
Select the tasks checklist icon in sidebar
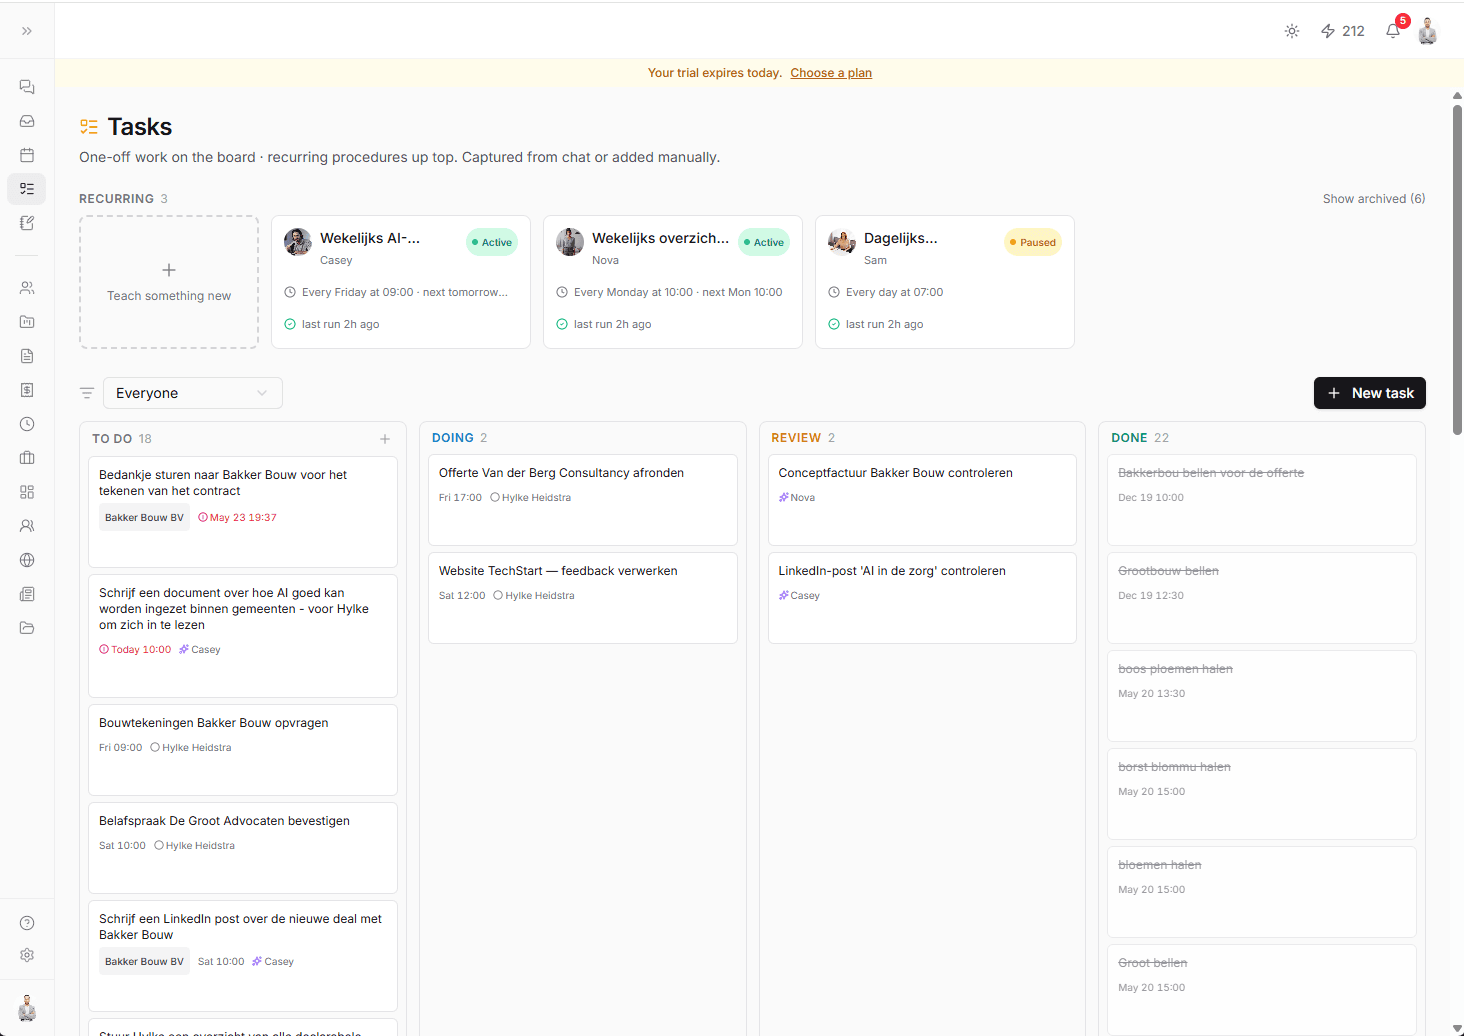(x=27, y=188)
